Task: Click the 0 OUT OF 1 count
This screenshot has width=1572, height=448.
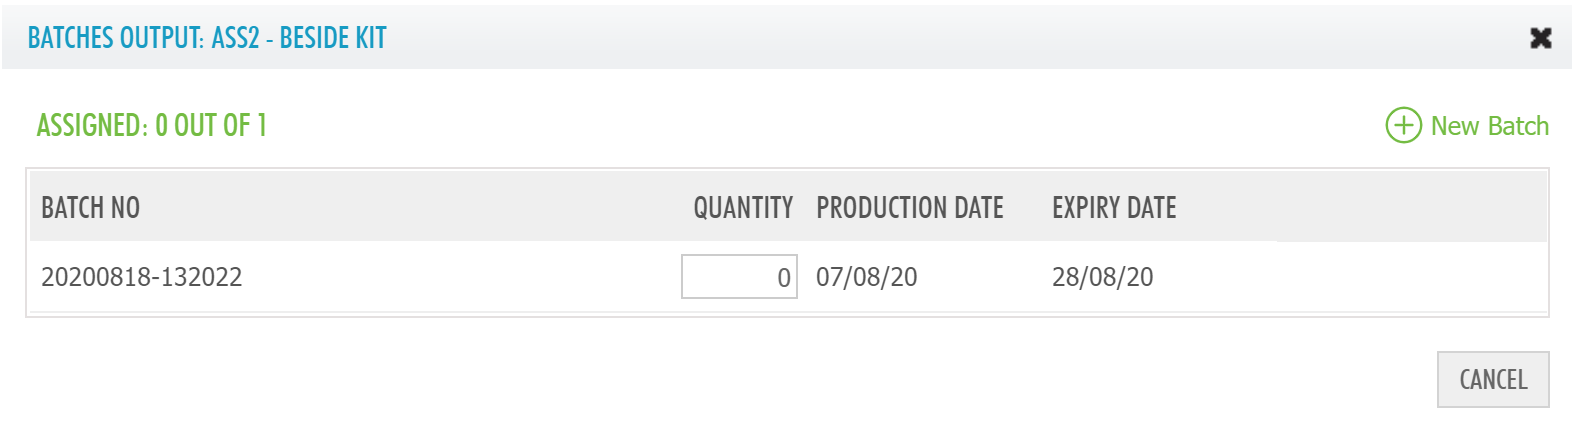Action: [211, 126]
